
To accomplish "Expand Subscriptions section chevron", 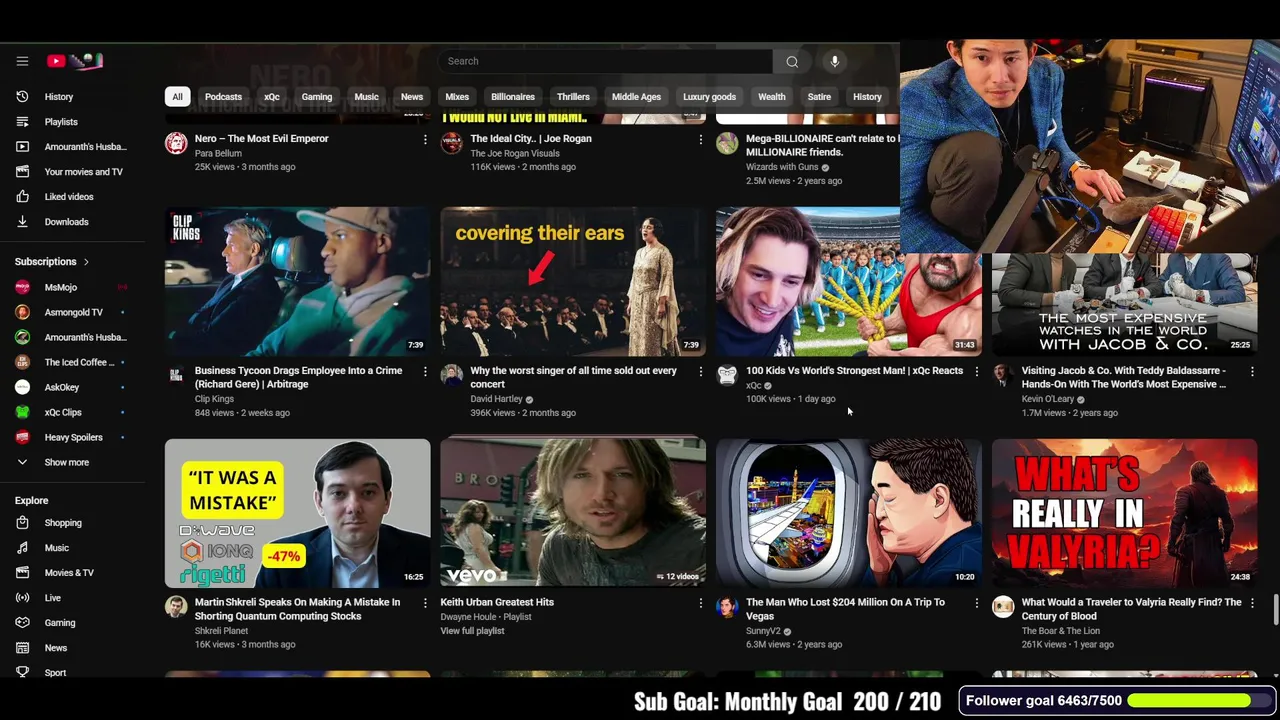I will coord(86,262).
